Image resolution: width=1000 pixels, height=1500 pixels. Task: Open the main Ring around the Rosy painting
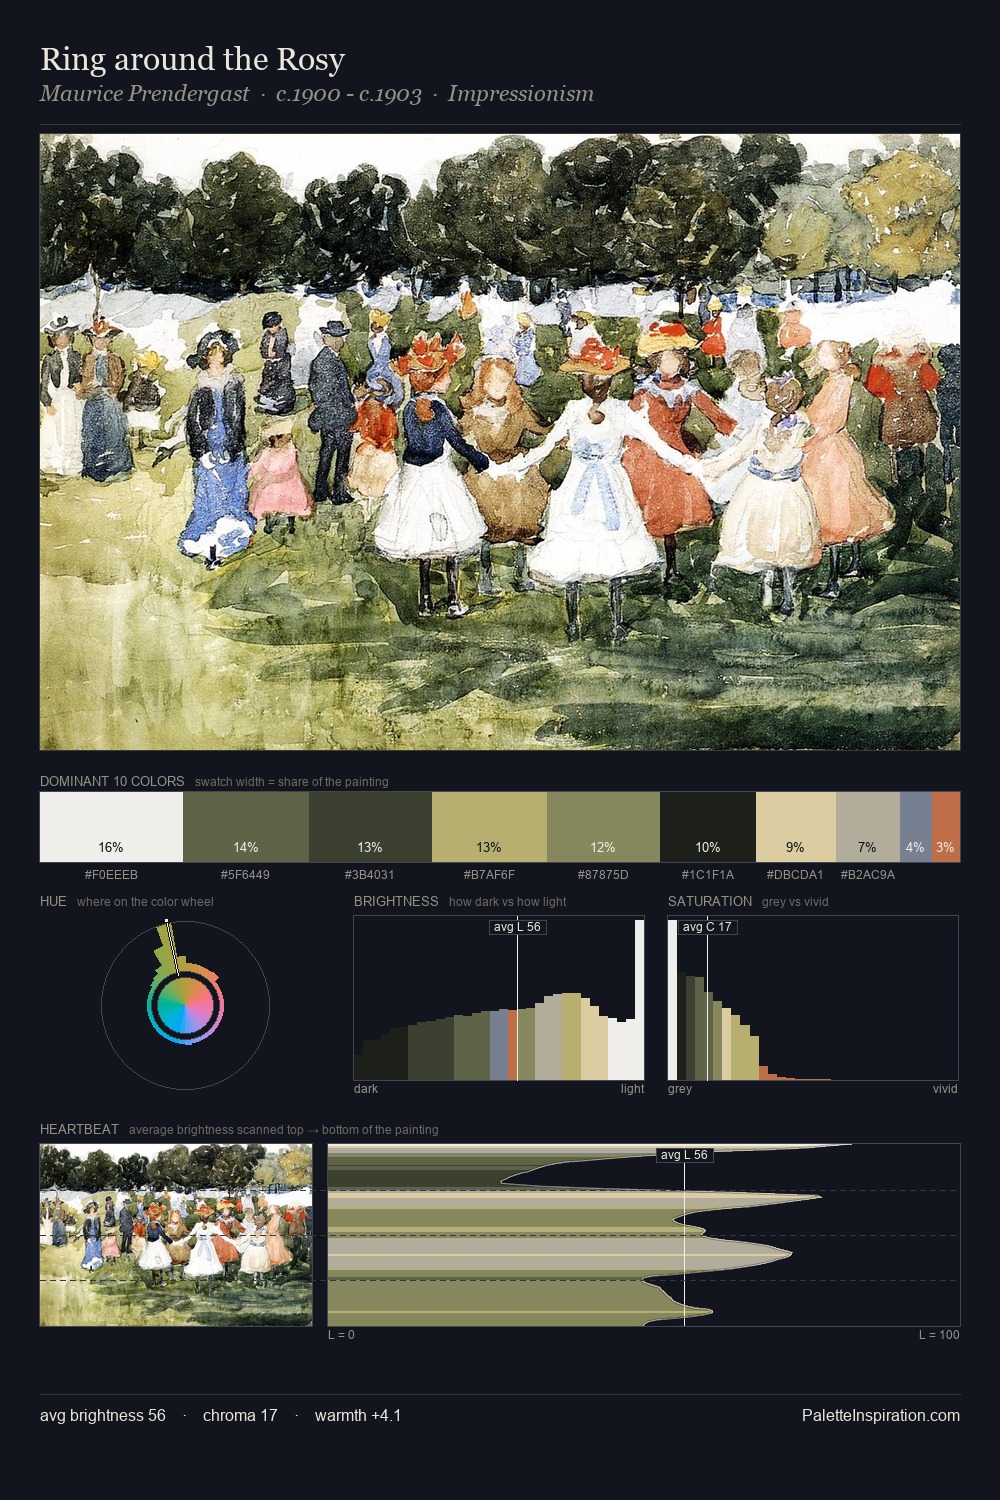pyautogui.click(x=500, y=442)
